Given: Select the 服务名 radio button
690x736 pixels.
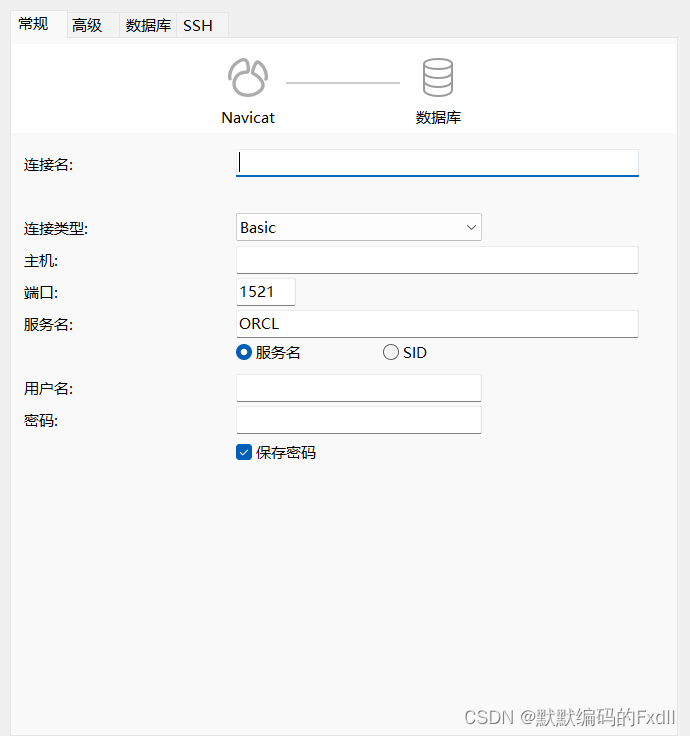Looking at the screenshot, I should (244, 353).
